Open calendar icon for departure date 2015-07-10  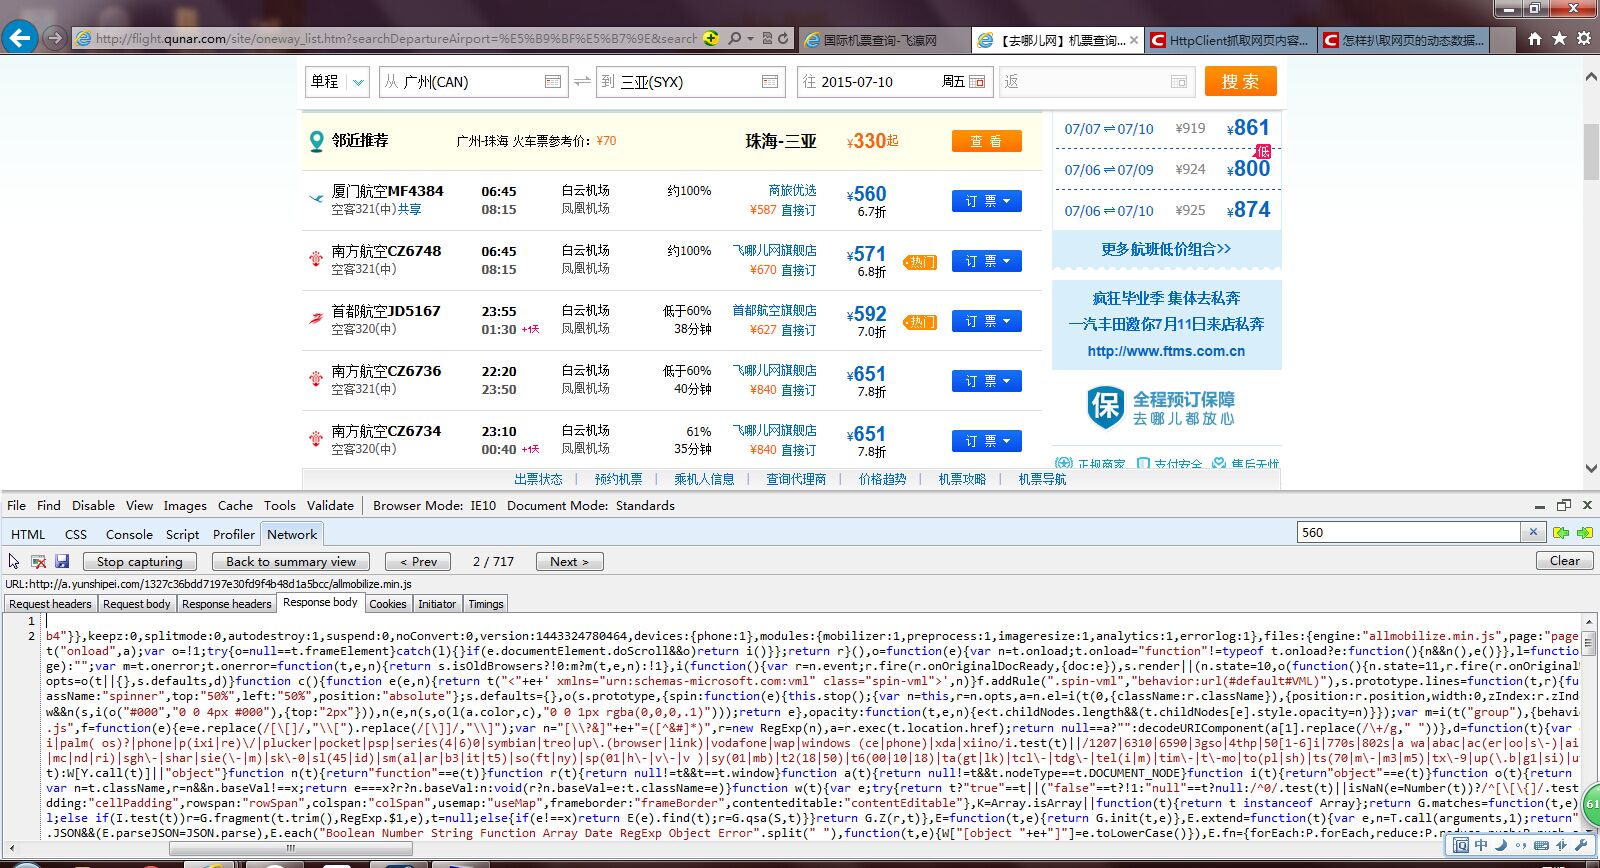pyautogui.click(x=977, y=82)
